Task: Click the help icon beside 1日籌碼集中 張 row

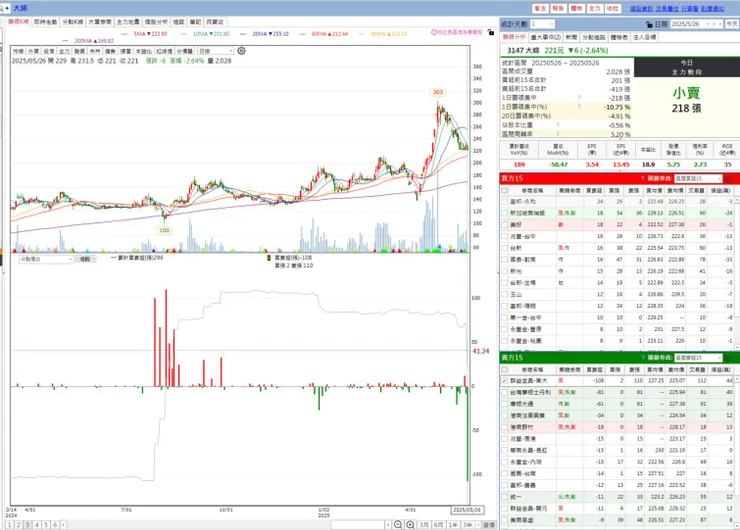Action: coord(579,98)
